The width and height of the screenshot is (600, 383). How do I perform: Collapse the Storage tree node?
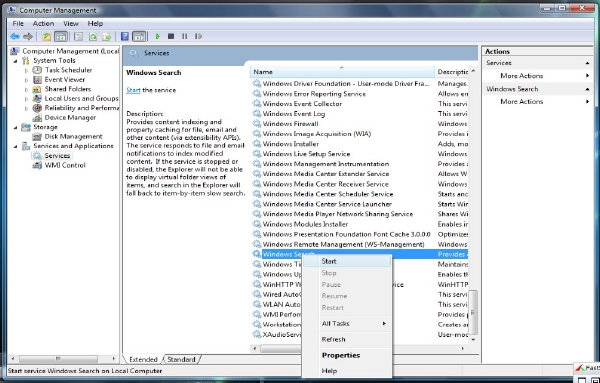pyautogui.click(x=16, y=127)
